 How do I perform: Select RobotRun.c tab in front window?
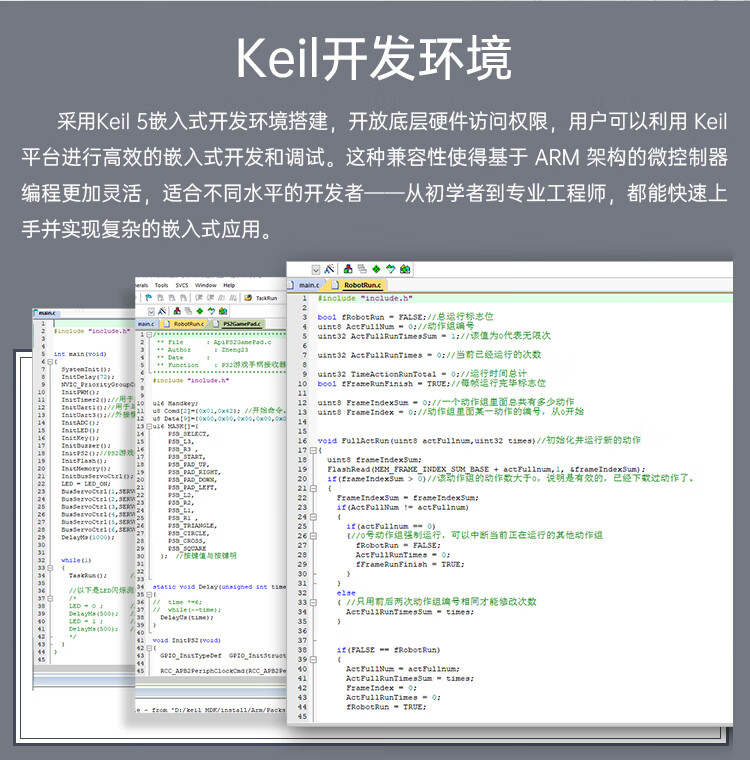click(x=362, y=285)
